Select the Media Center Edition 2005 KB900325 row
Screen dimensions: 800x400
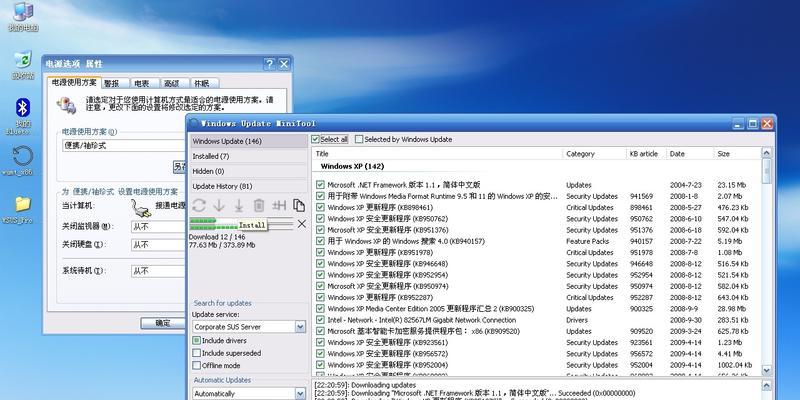pos(537,309)
